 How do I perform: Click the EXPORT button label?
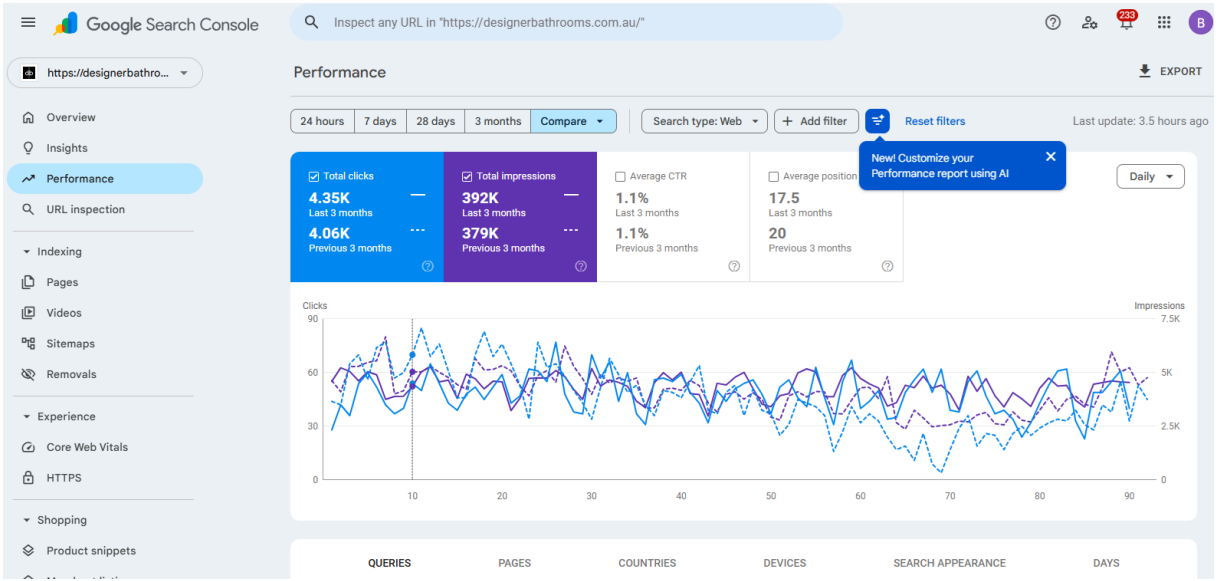[x=1181, y=72]
